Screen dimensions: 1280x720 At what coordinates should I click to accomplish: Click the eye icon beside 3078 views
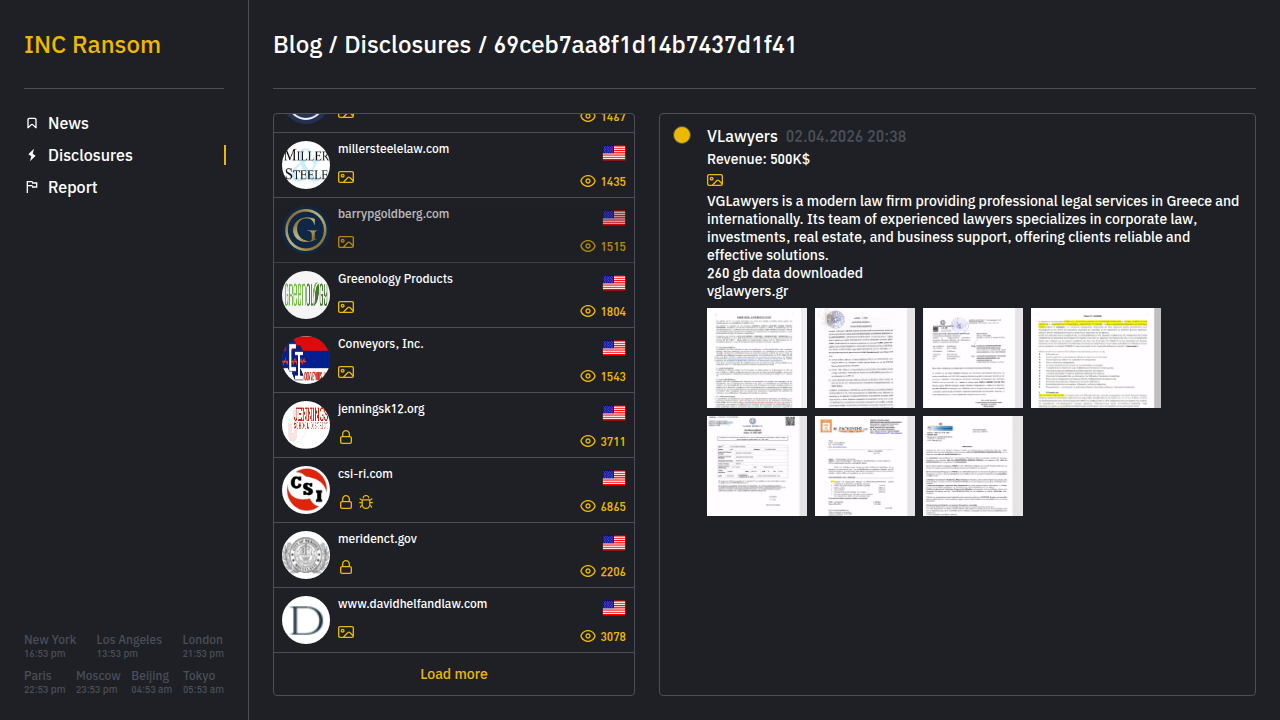[588, 636]
